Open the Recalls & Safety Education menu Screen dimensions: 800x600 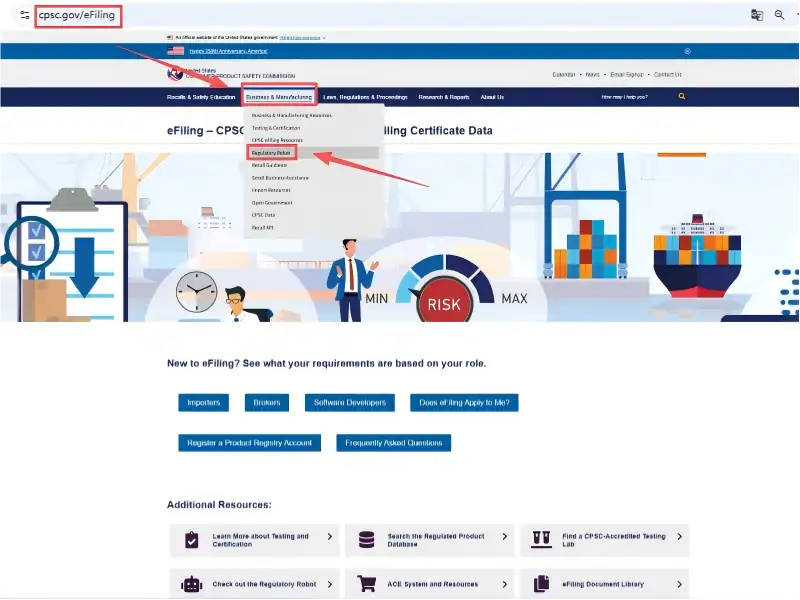pyautogui.click(x=201, y=97)
